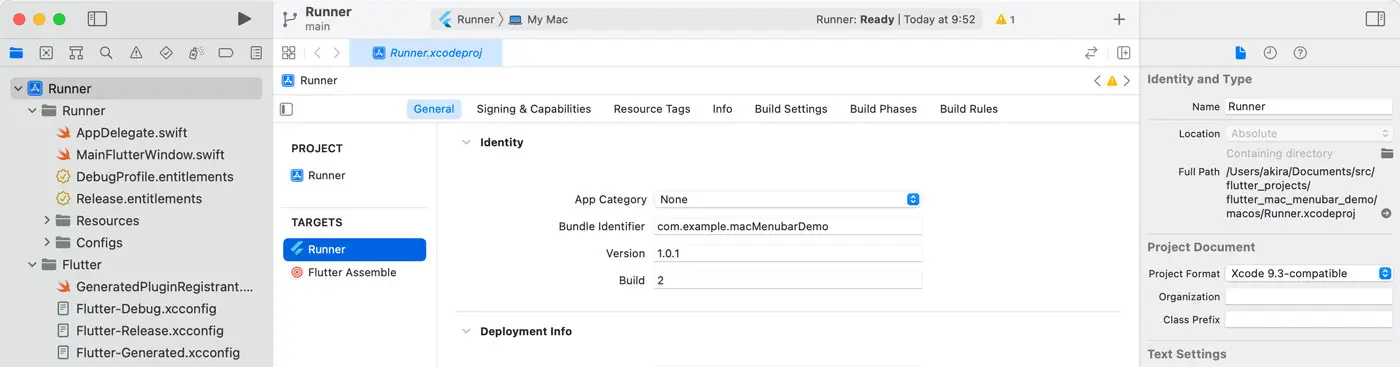Expand the Resources folder
The height and width of the screenshot is (367, 1400).
click(x=47, y=221)
